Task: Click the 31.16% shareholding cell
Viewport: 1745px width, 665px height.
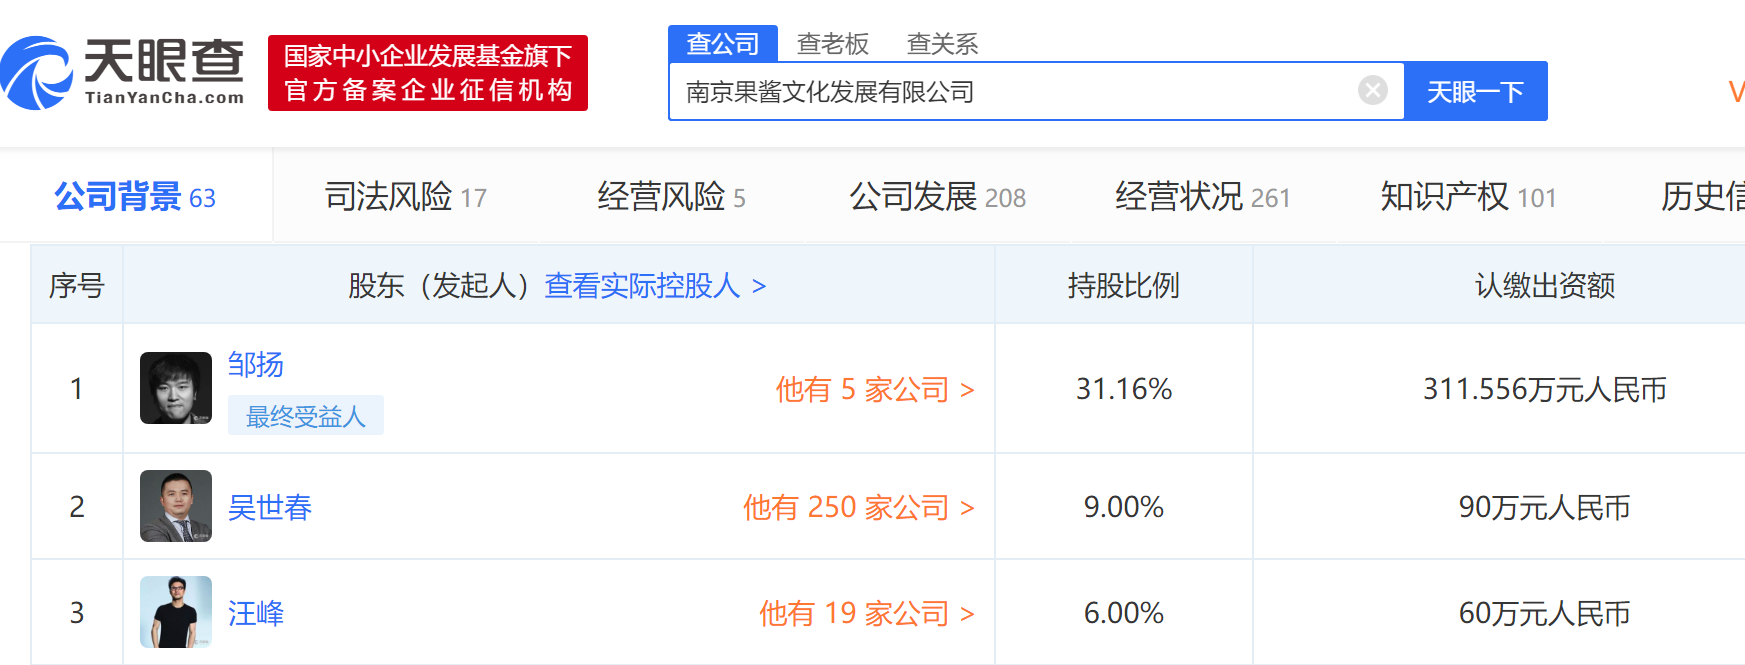Action: (1124, 389)
